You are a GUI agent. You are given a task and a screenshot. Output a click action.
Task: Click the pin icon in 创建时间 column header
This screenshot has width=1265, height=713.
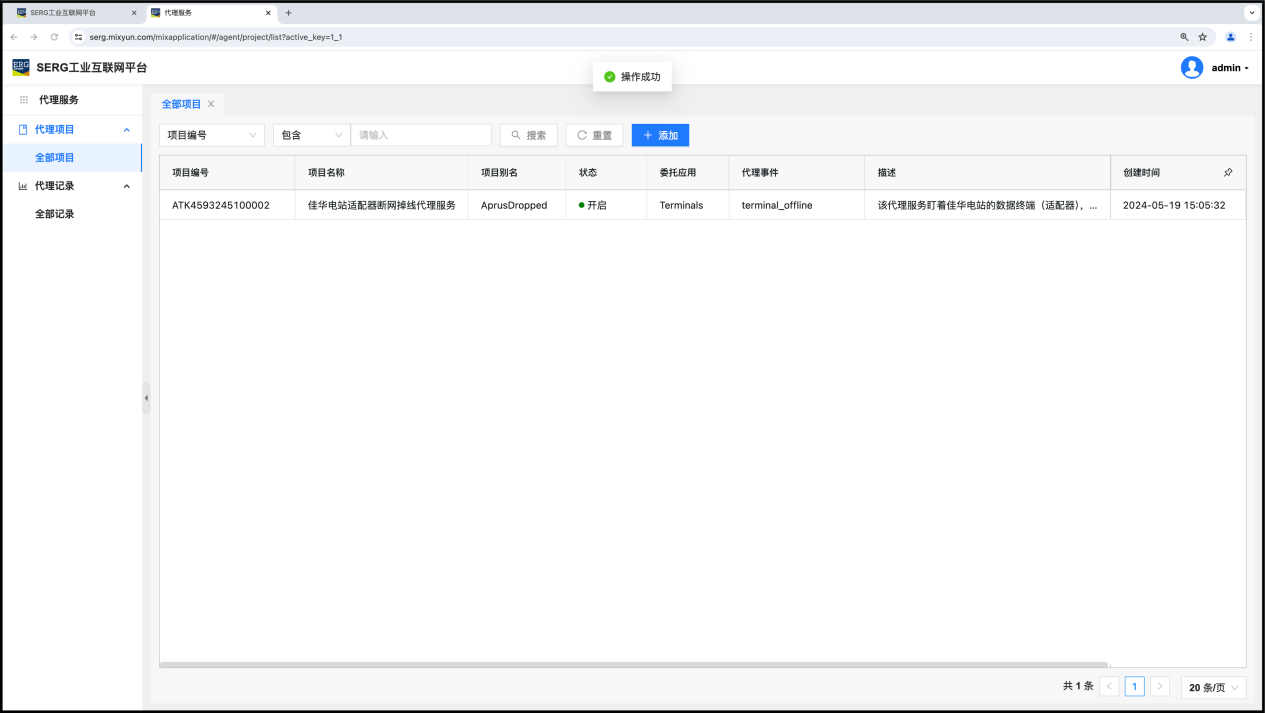pos(1228,172)
